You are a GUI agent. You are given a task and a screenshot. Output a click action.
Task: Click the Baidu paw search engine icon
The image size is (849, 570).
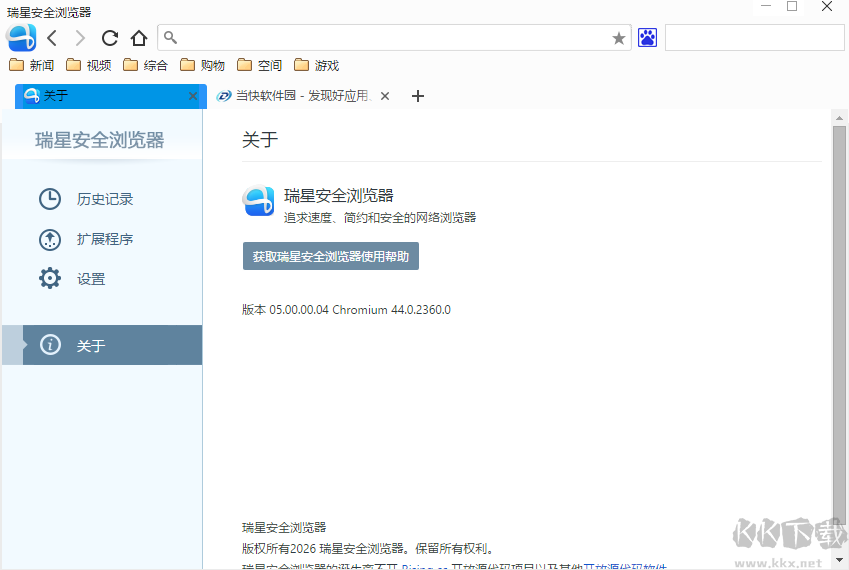(x=647, y=37)
